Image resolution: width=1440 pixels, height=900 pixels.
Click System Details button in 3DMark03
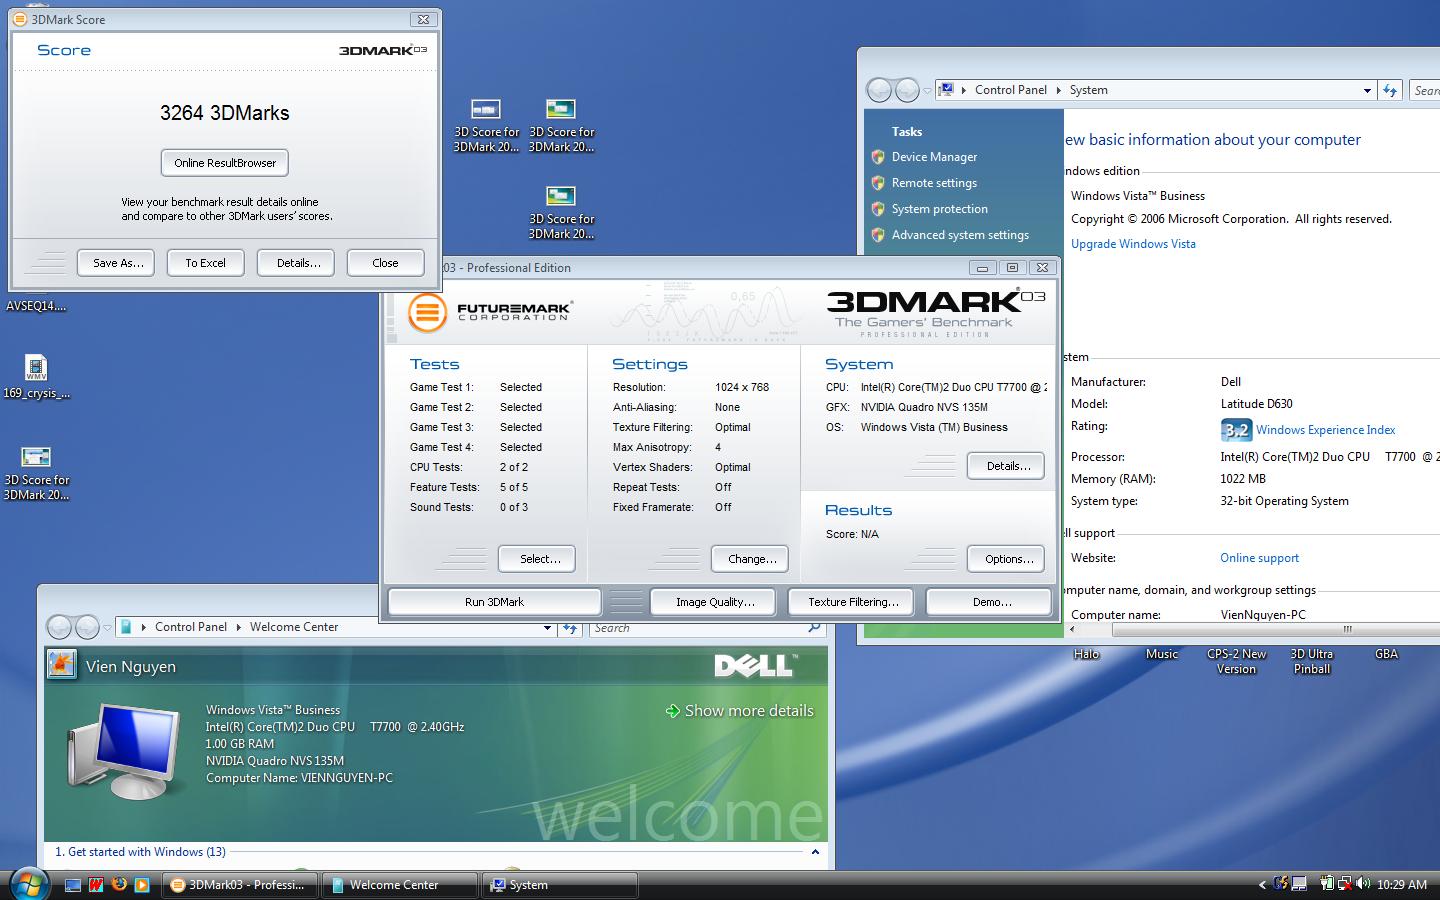point(1008,466)
